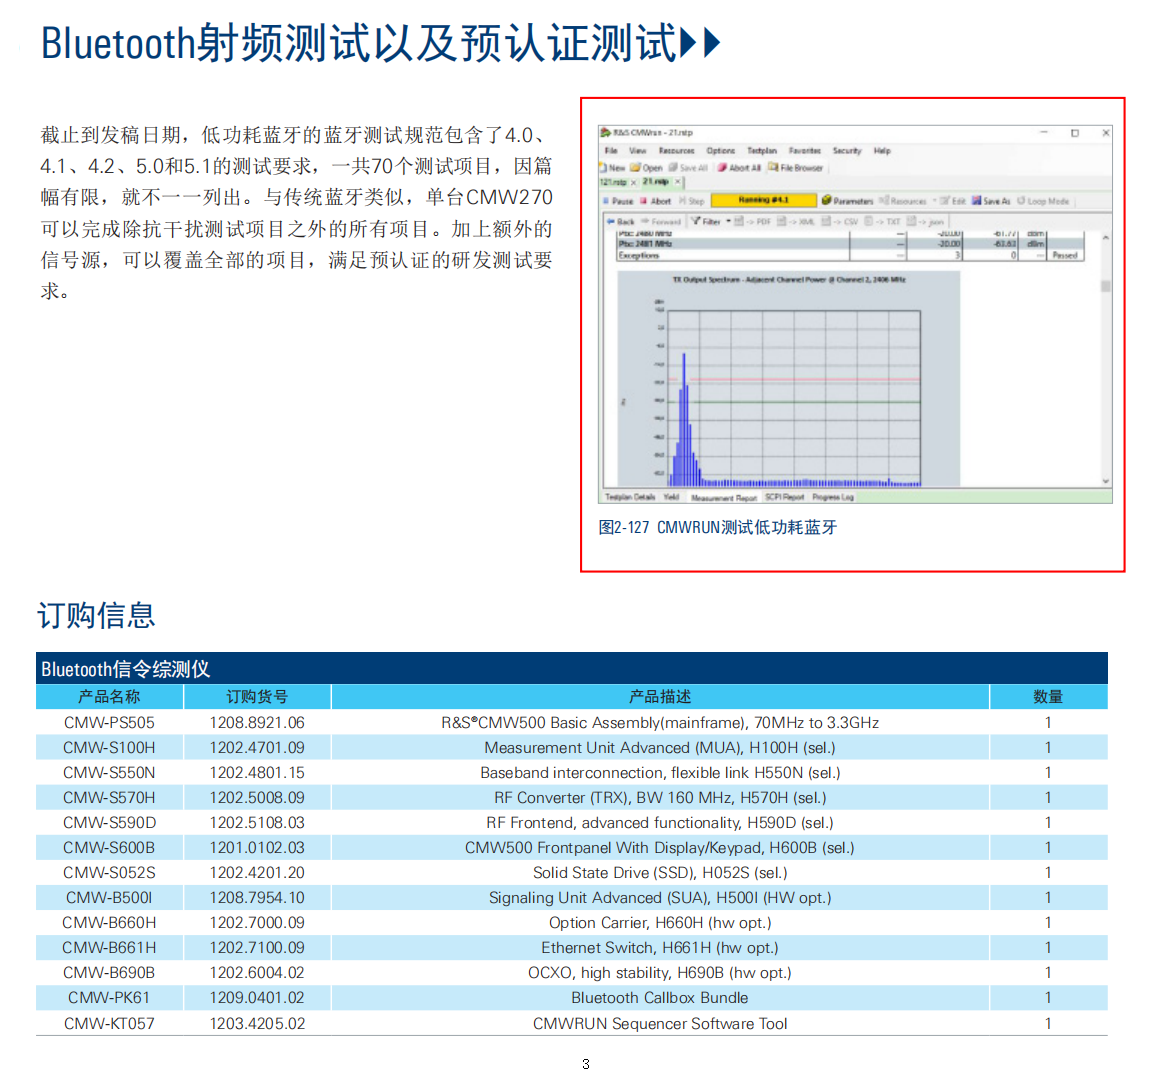Screen dimensions: 1176x1081
Task: Switch to the Testplan Details tab
Action: pos(630,497)
